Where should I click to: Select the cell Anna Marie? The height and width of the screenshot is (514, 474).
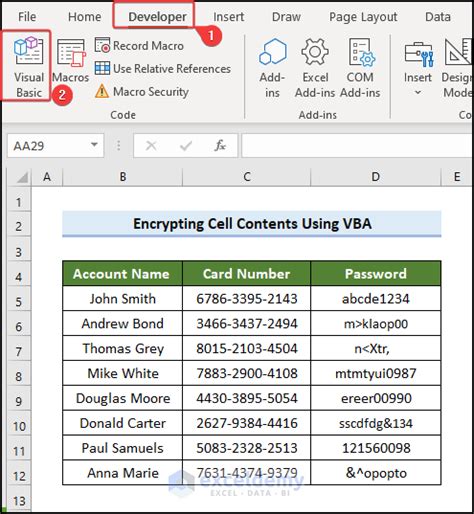coord(122,473)
